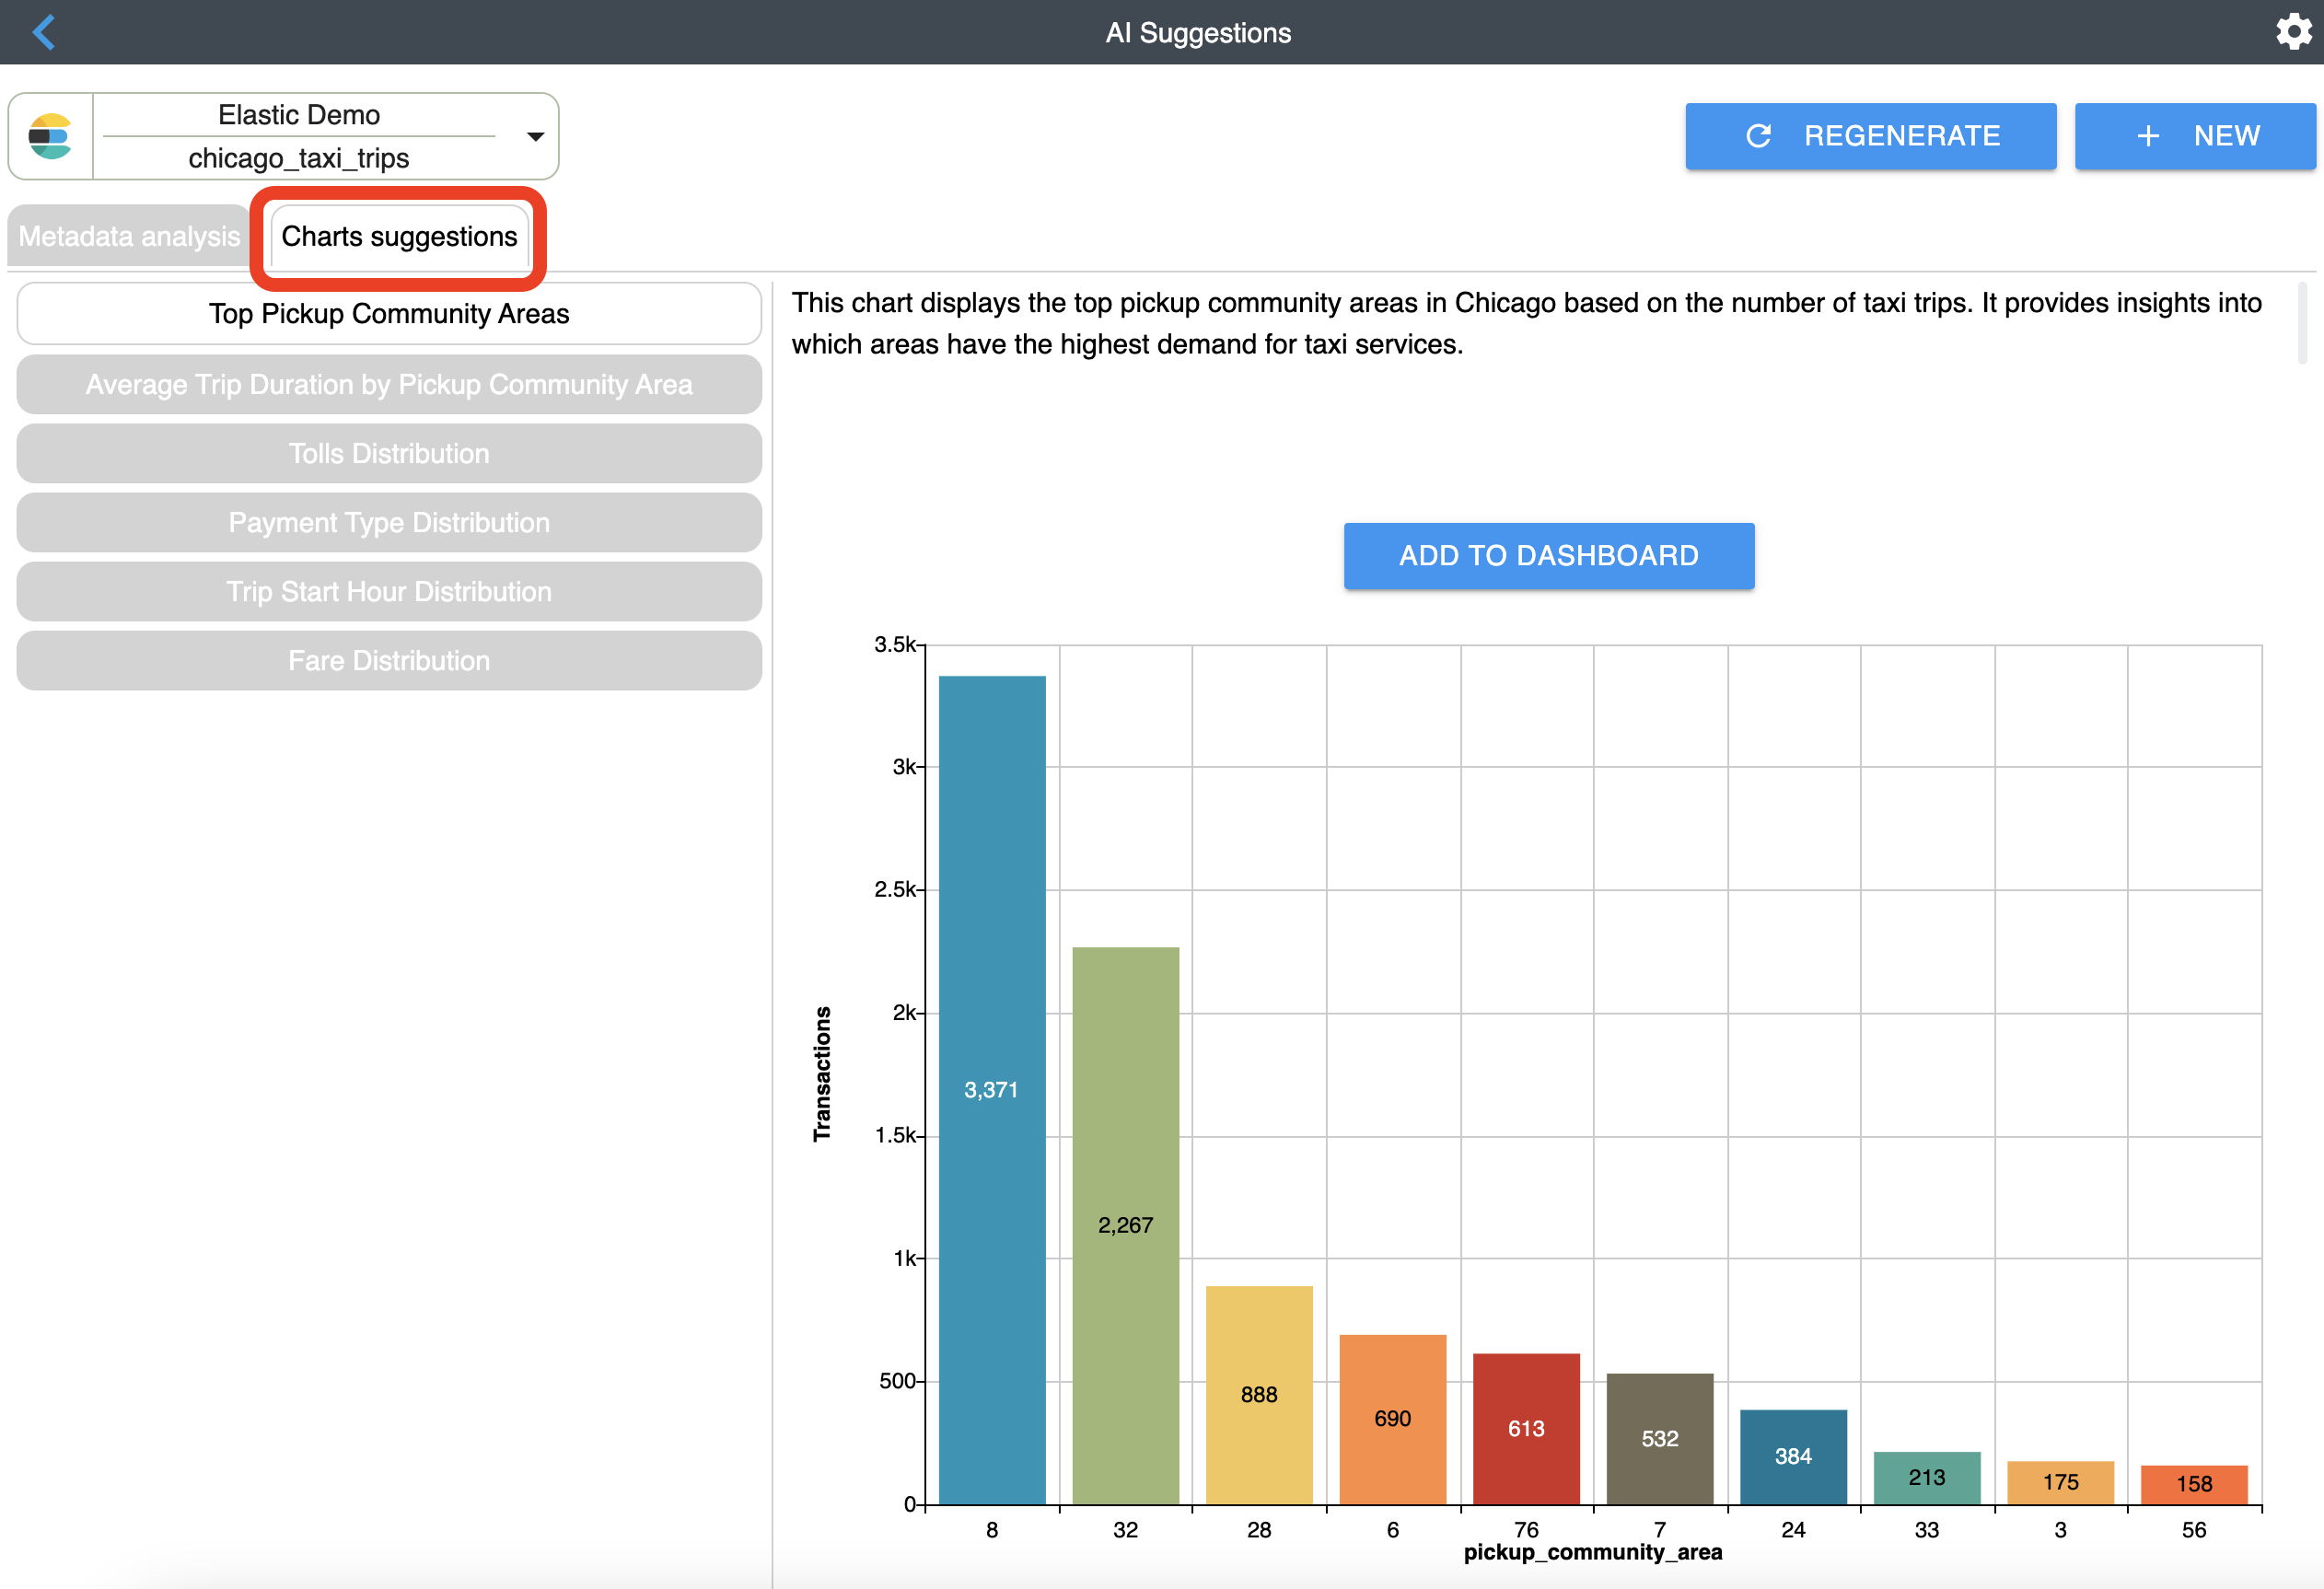Show the Trip Start Hour Distribution chart
Viewport: 2324px width, 1589px height.
pyautogui.click(x=389, y=591)
